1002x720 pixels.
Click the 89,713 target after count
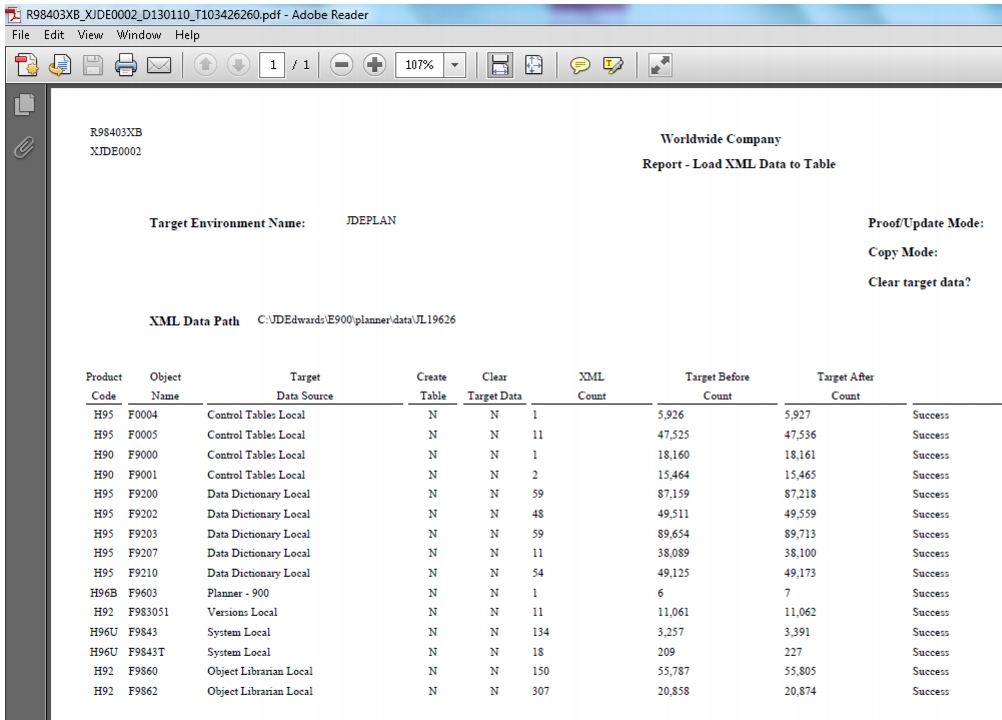(x=800, y=533)
